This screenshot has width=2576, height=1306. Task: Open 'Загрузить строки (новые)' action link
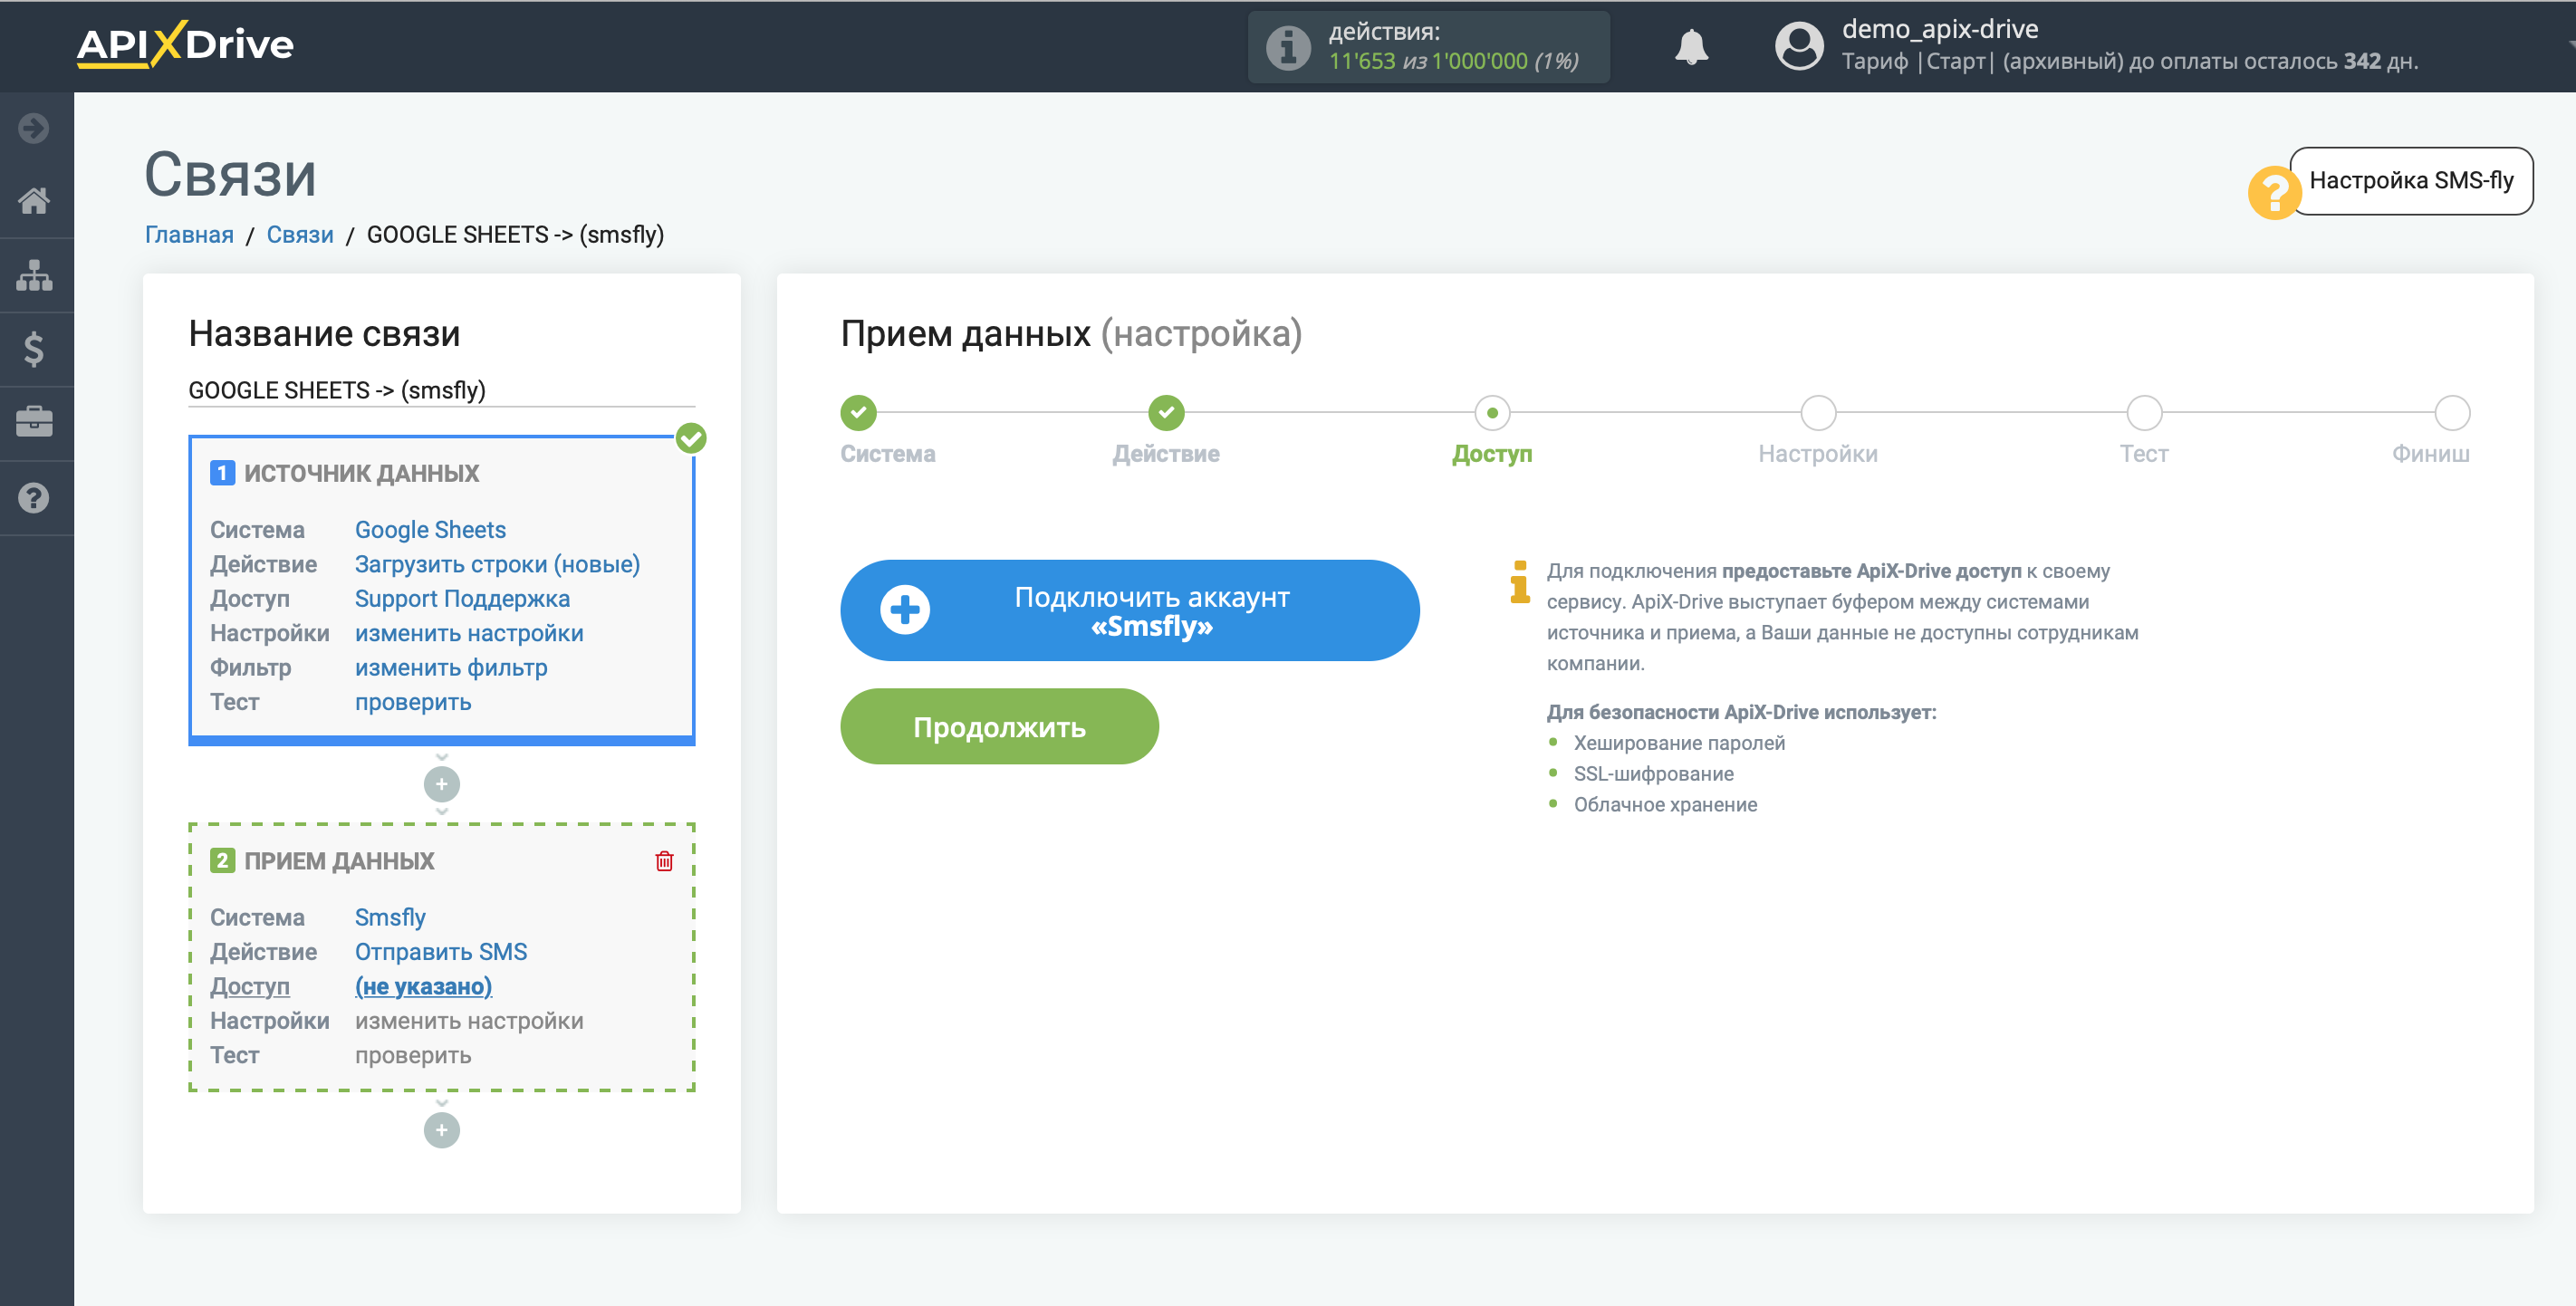[x=497, y=564]
